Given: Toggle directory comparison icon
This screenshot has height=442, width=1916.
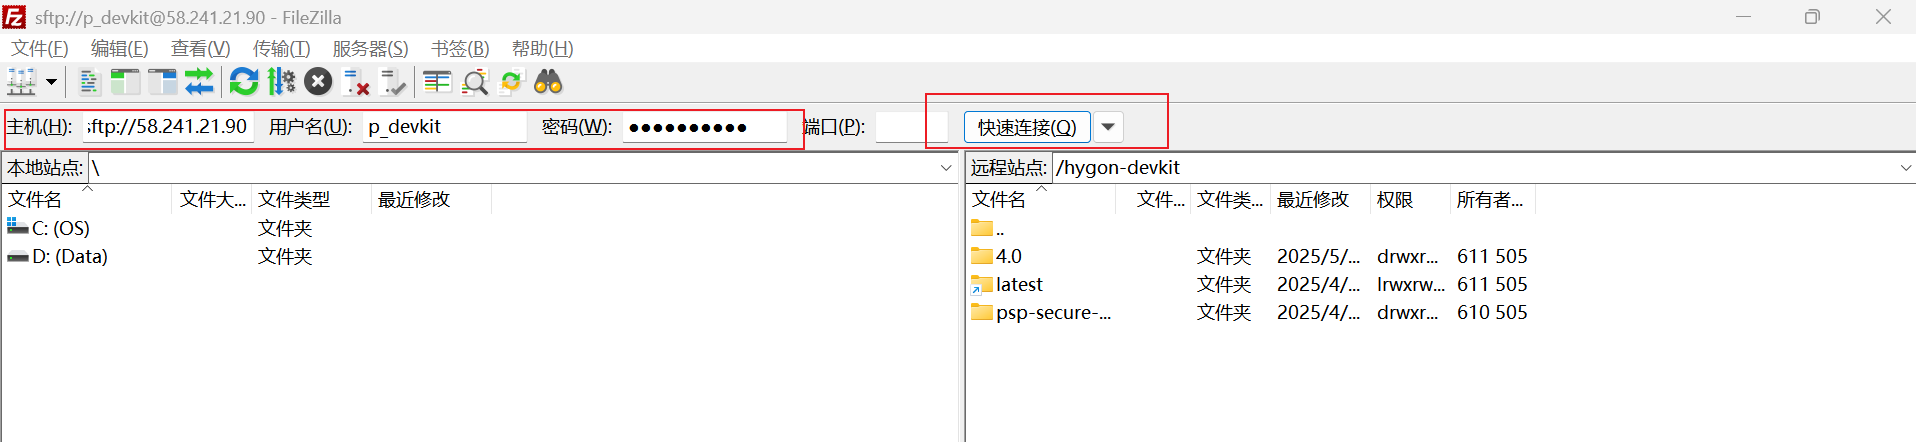Looking at the screenshot, I should 475,82.
